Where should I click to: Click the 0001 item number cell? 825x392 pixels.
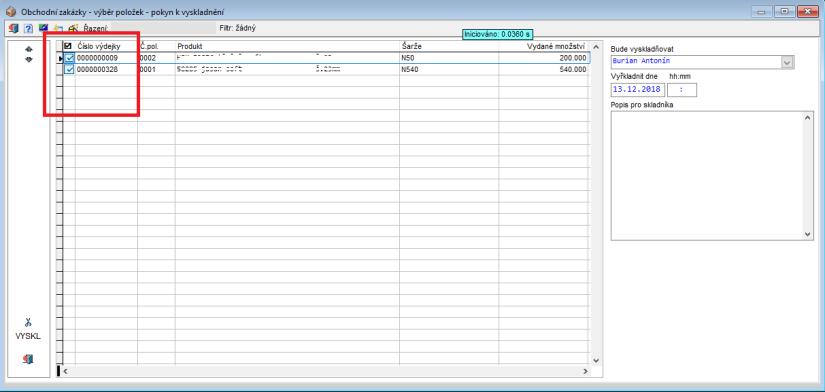coord(156,69)
